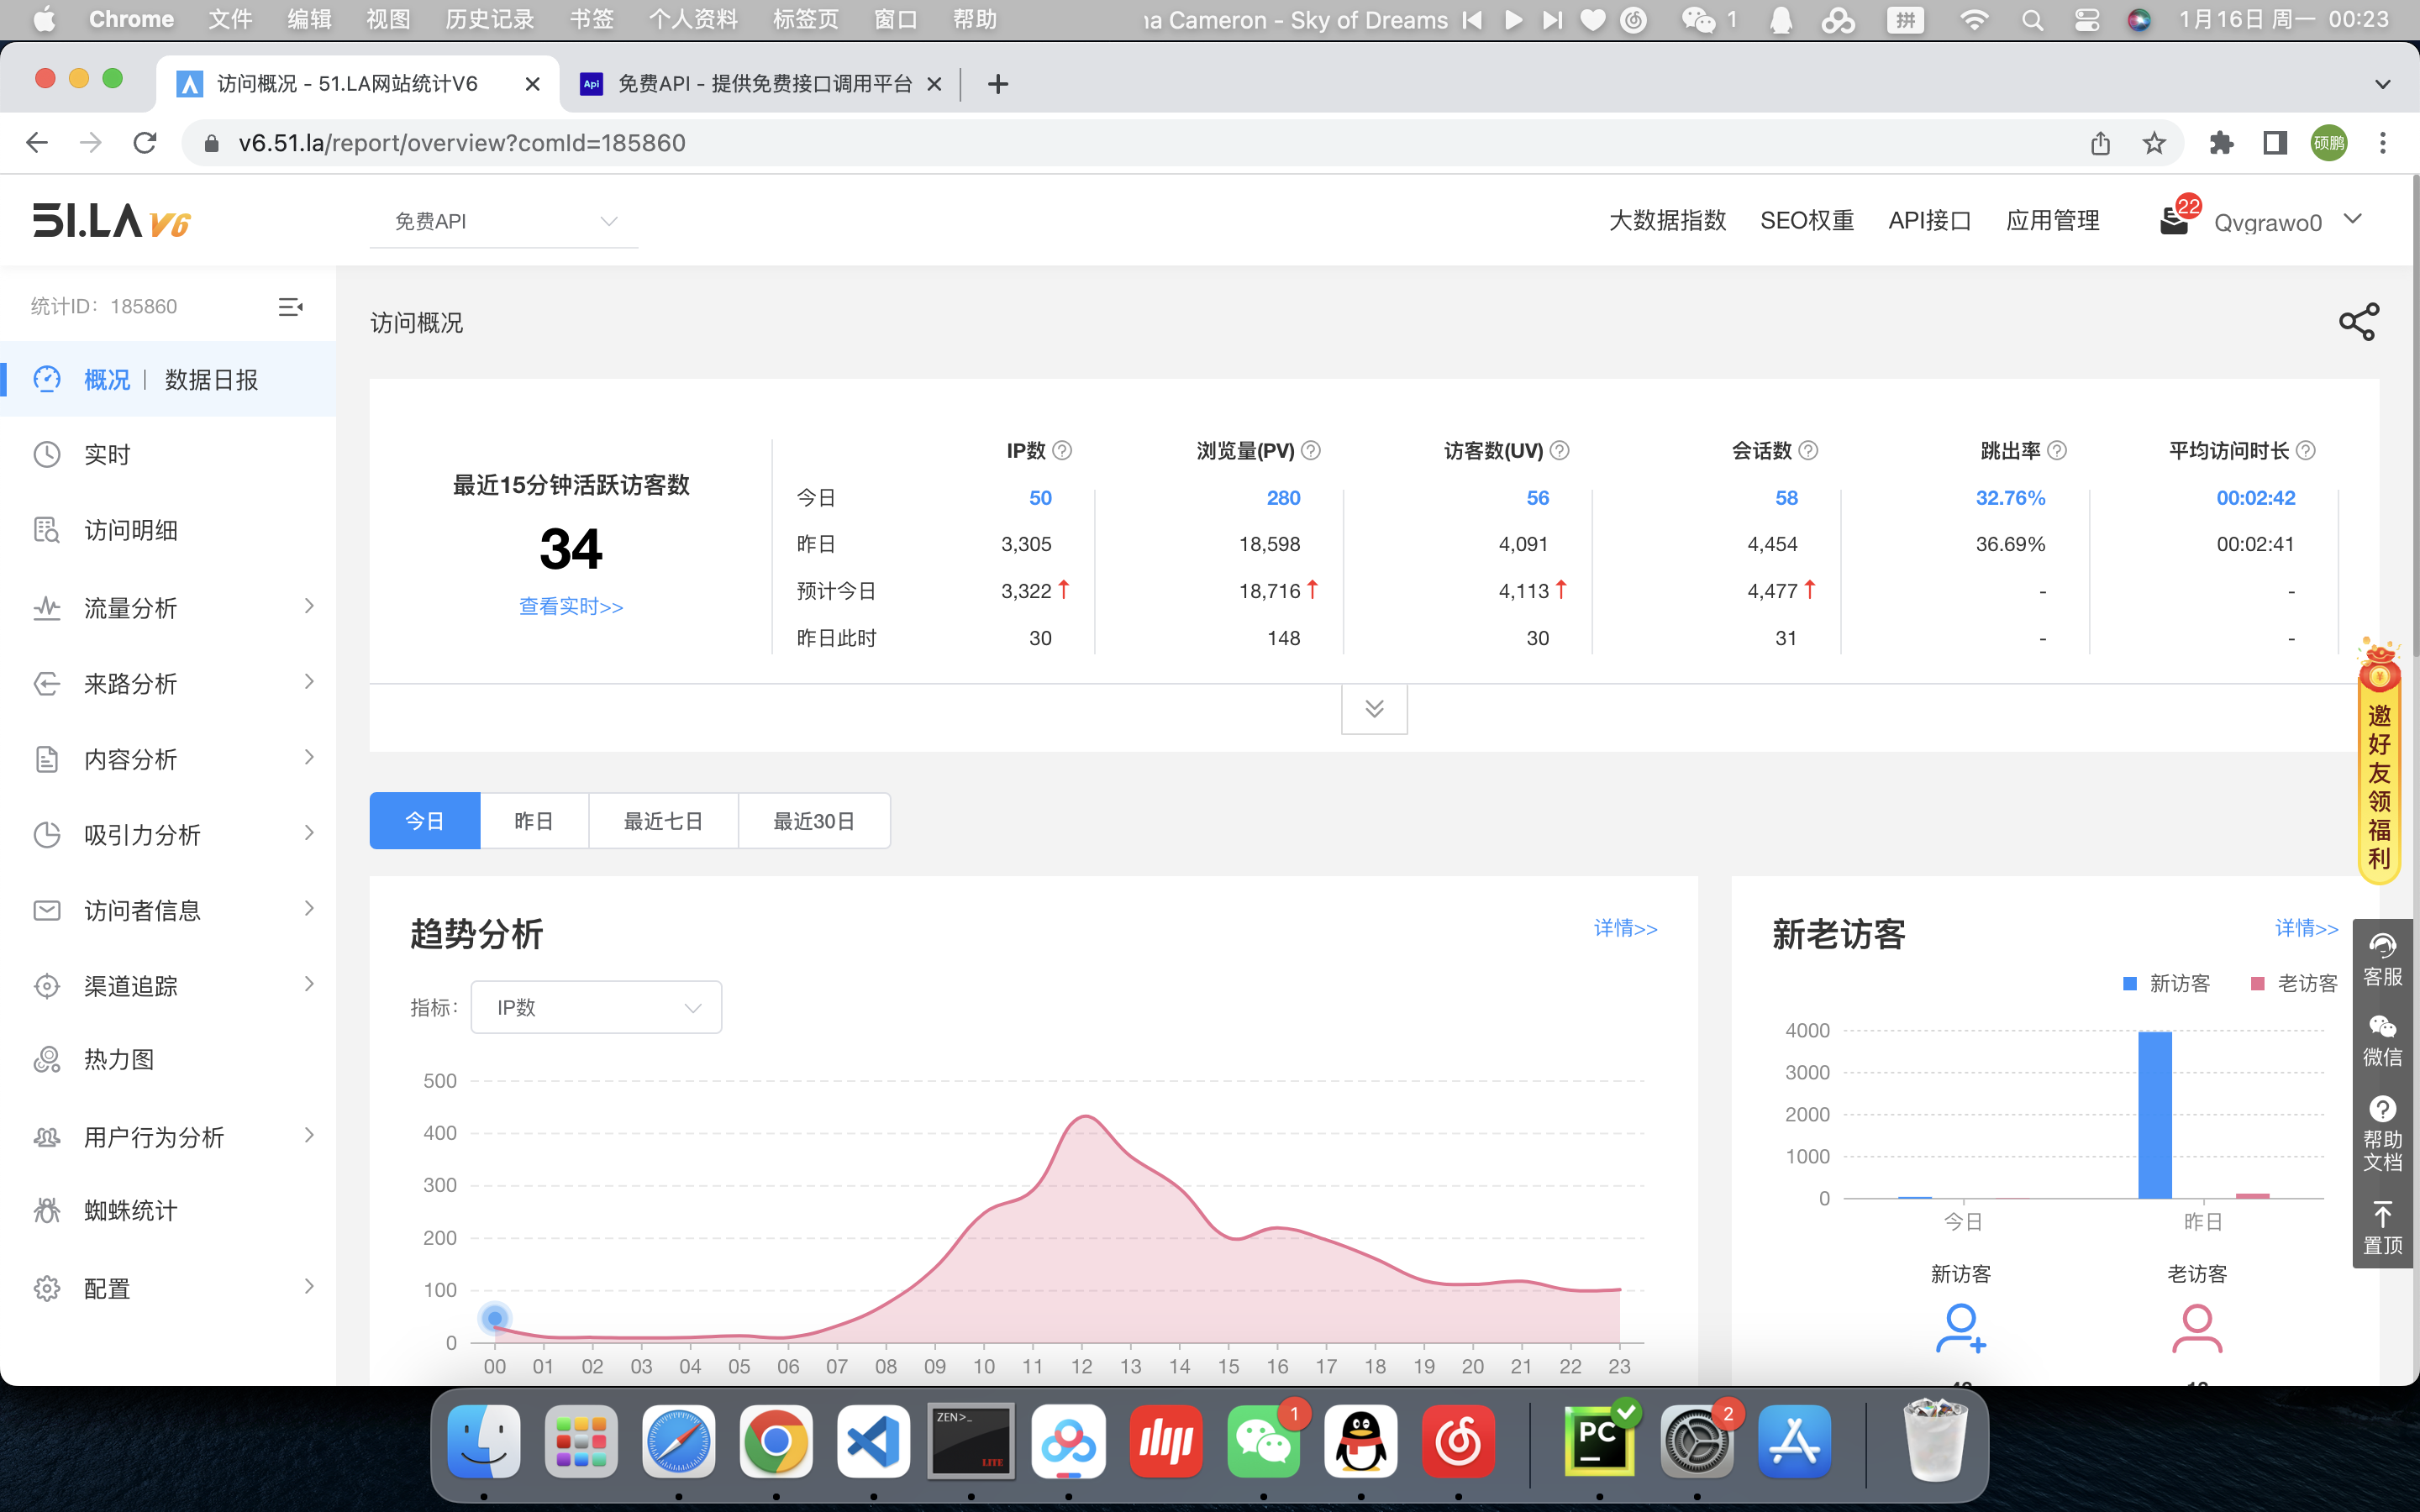This screenshot has width=2420, height=1512.
Task: Collapse the sidebar with the menu fold icon
Action: [290, 307]
